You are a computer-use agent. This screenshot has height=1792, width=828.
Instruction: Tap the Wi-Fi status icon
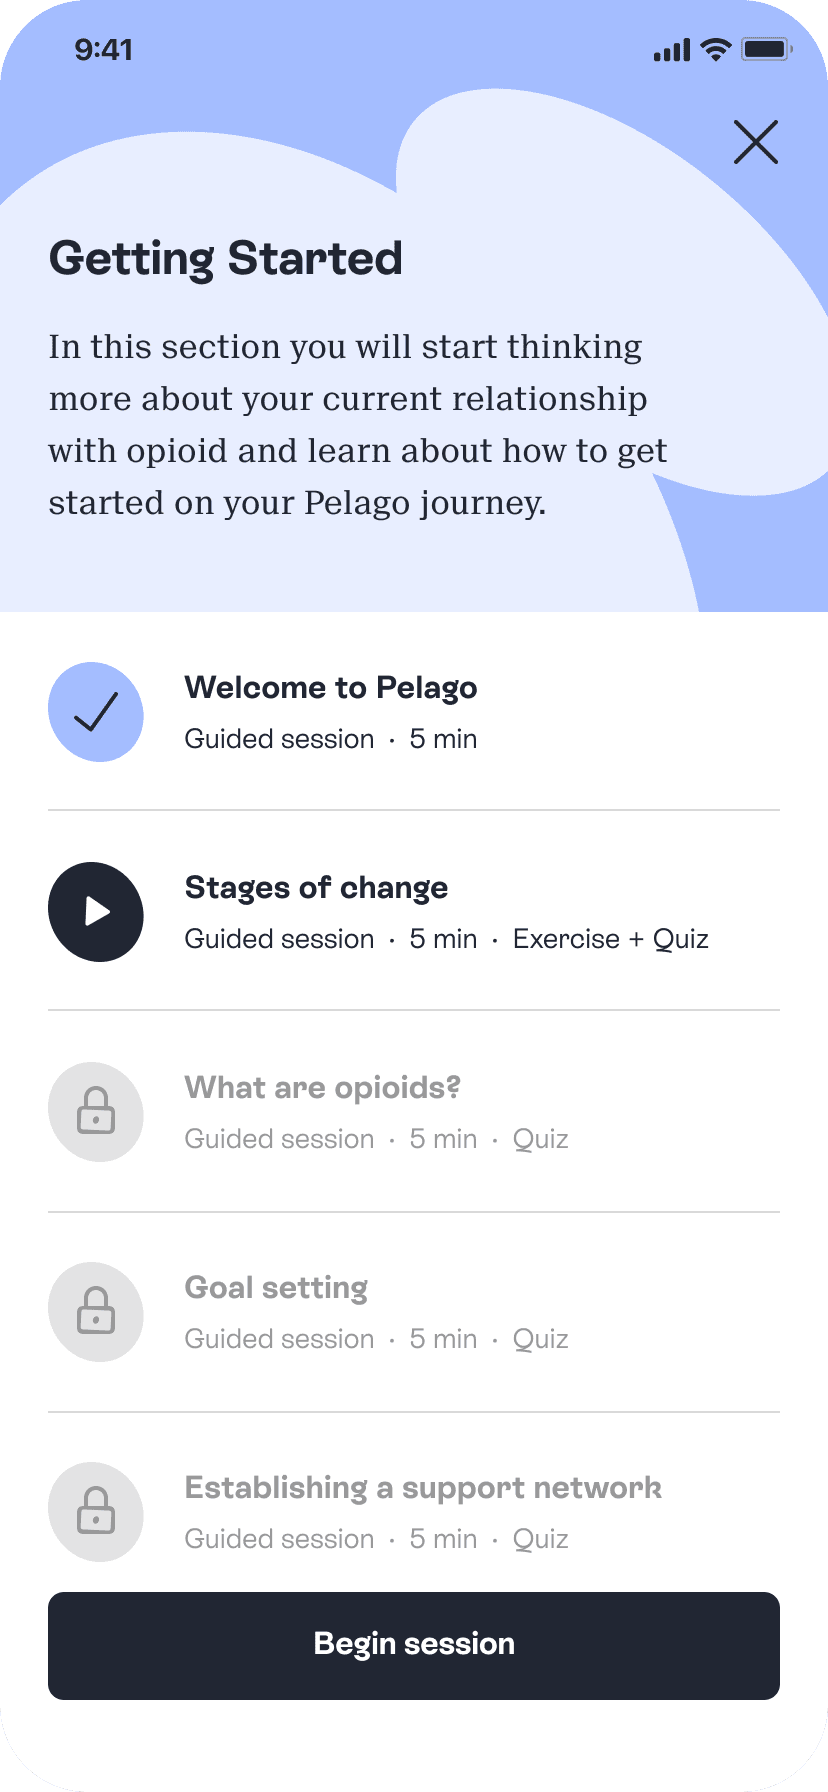coord(716,49)
